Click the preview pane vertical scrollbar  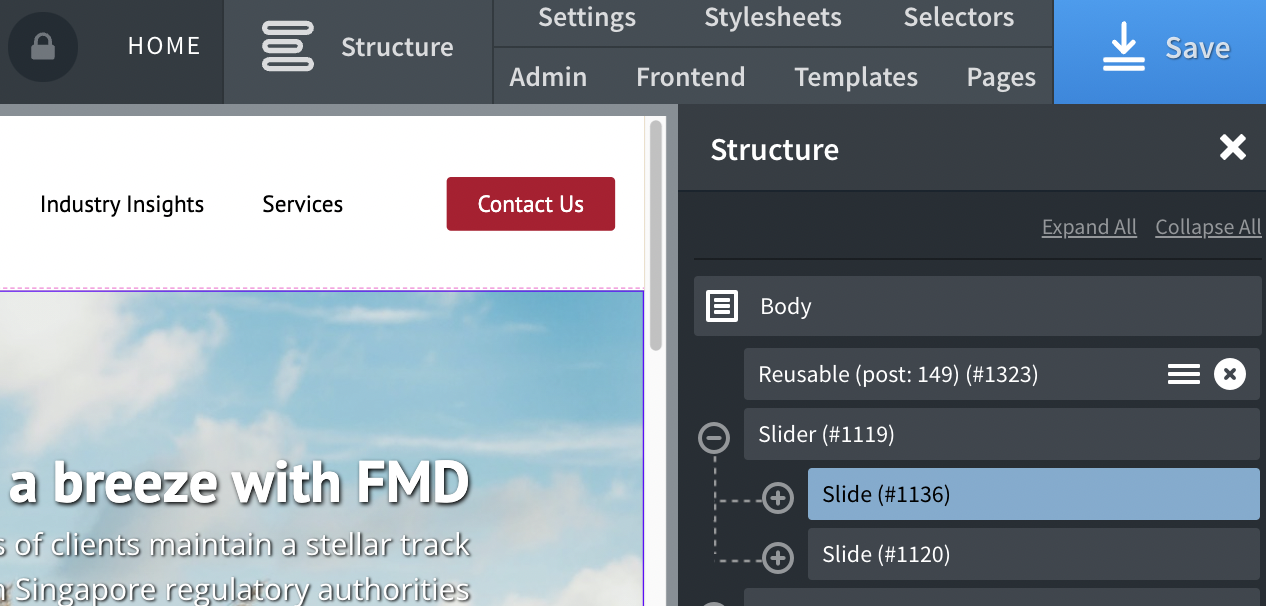(x=656, y=235)
